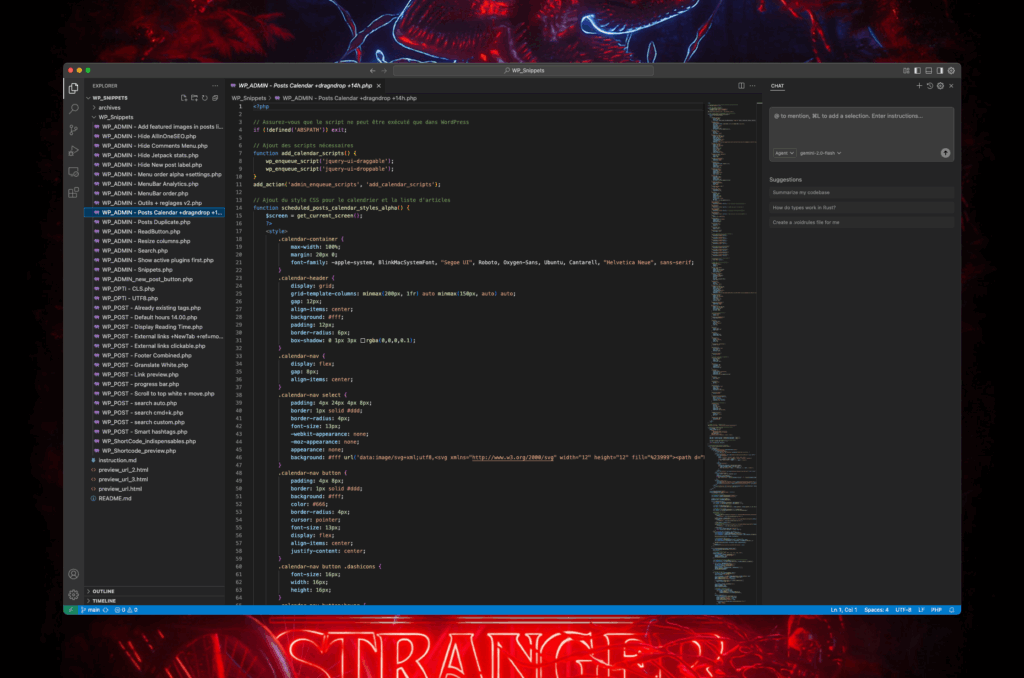Select the CHAT panel tab
The height and width of the screenshot is (678, 1024).
pos(777,86)
